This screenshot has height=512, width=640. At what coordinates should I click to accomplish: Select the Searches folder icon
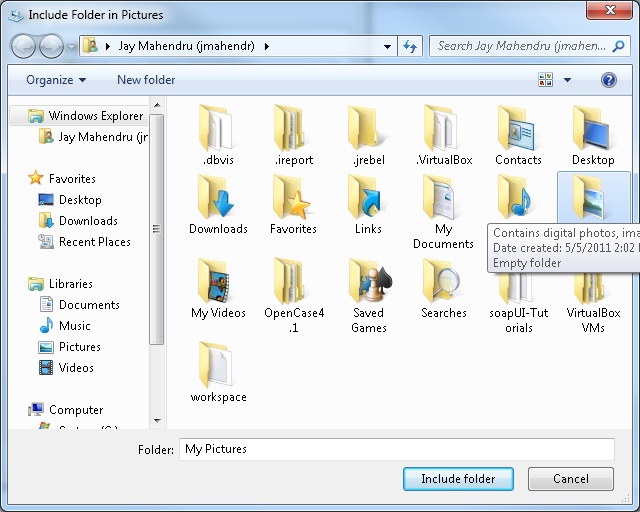point(442,281)
